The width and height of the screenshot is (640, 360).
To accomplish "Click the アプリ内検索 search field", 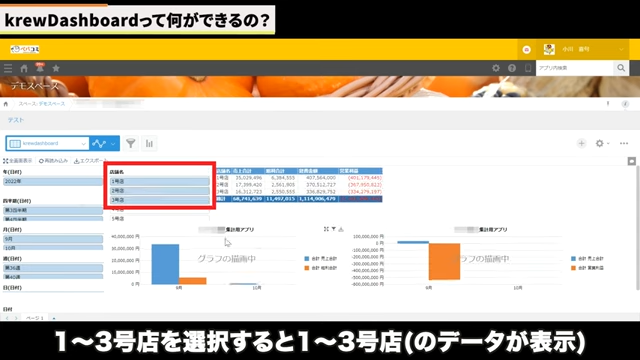I will pyautogui.click(x=575, y=68).
